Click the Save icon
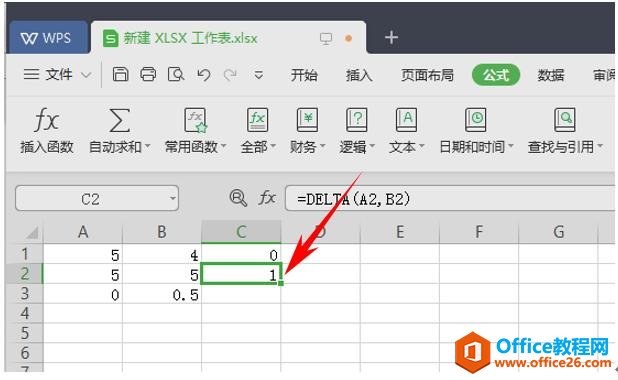618x380 pixels. [120, 74]
